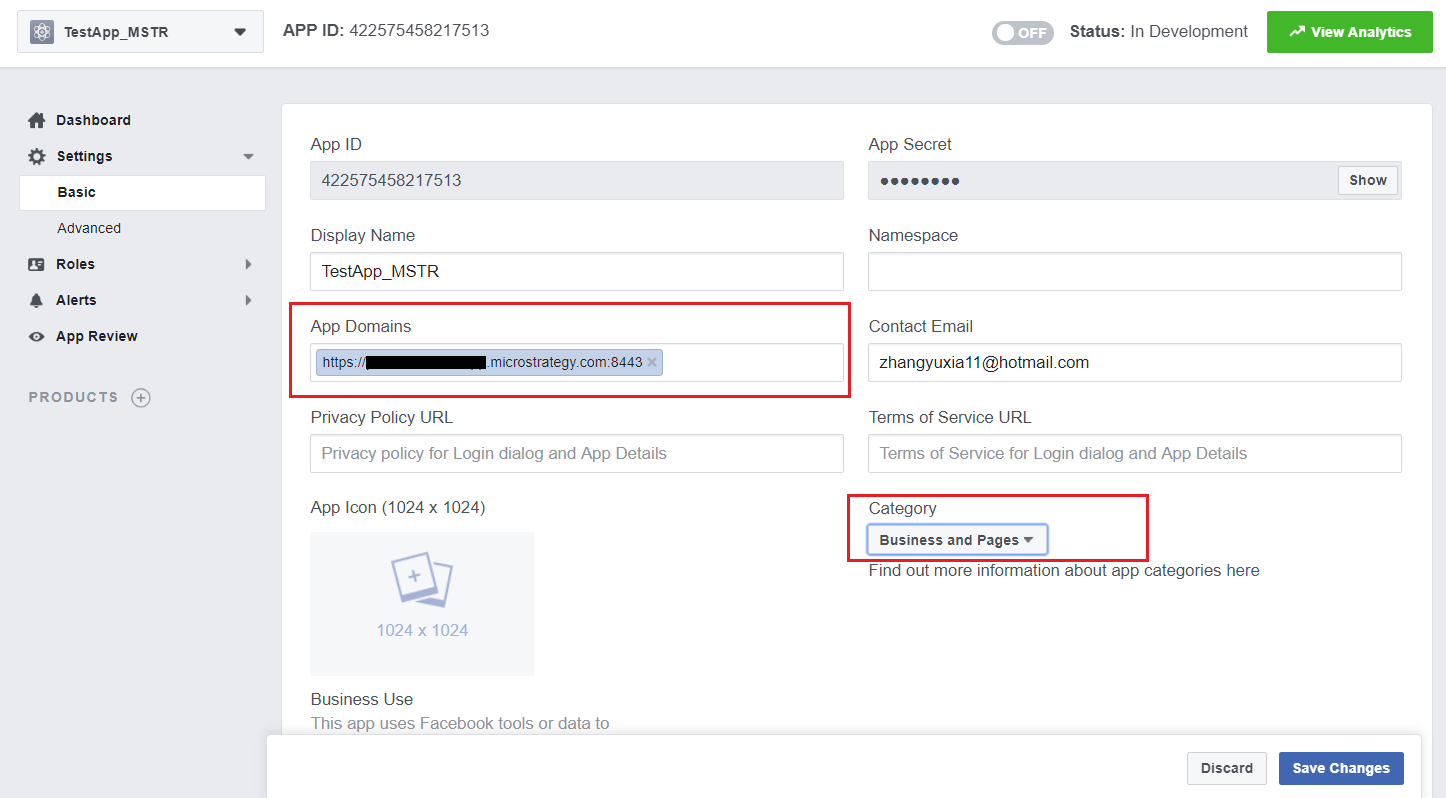Click the Discard button
Image resolution: width=1446 pixels, height=798 pixels.
[1227, 768]
